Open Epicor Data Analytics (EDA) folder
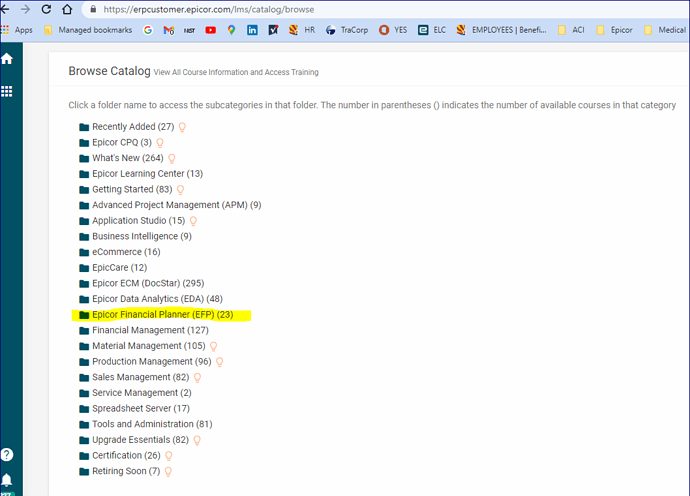690x496 pixels. click(x=150, y=299)
